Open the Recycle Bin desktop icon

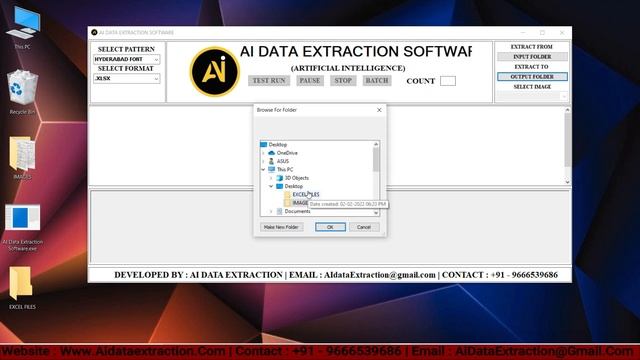pyautogui.click(x=22, y=91)
